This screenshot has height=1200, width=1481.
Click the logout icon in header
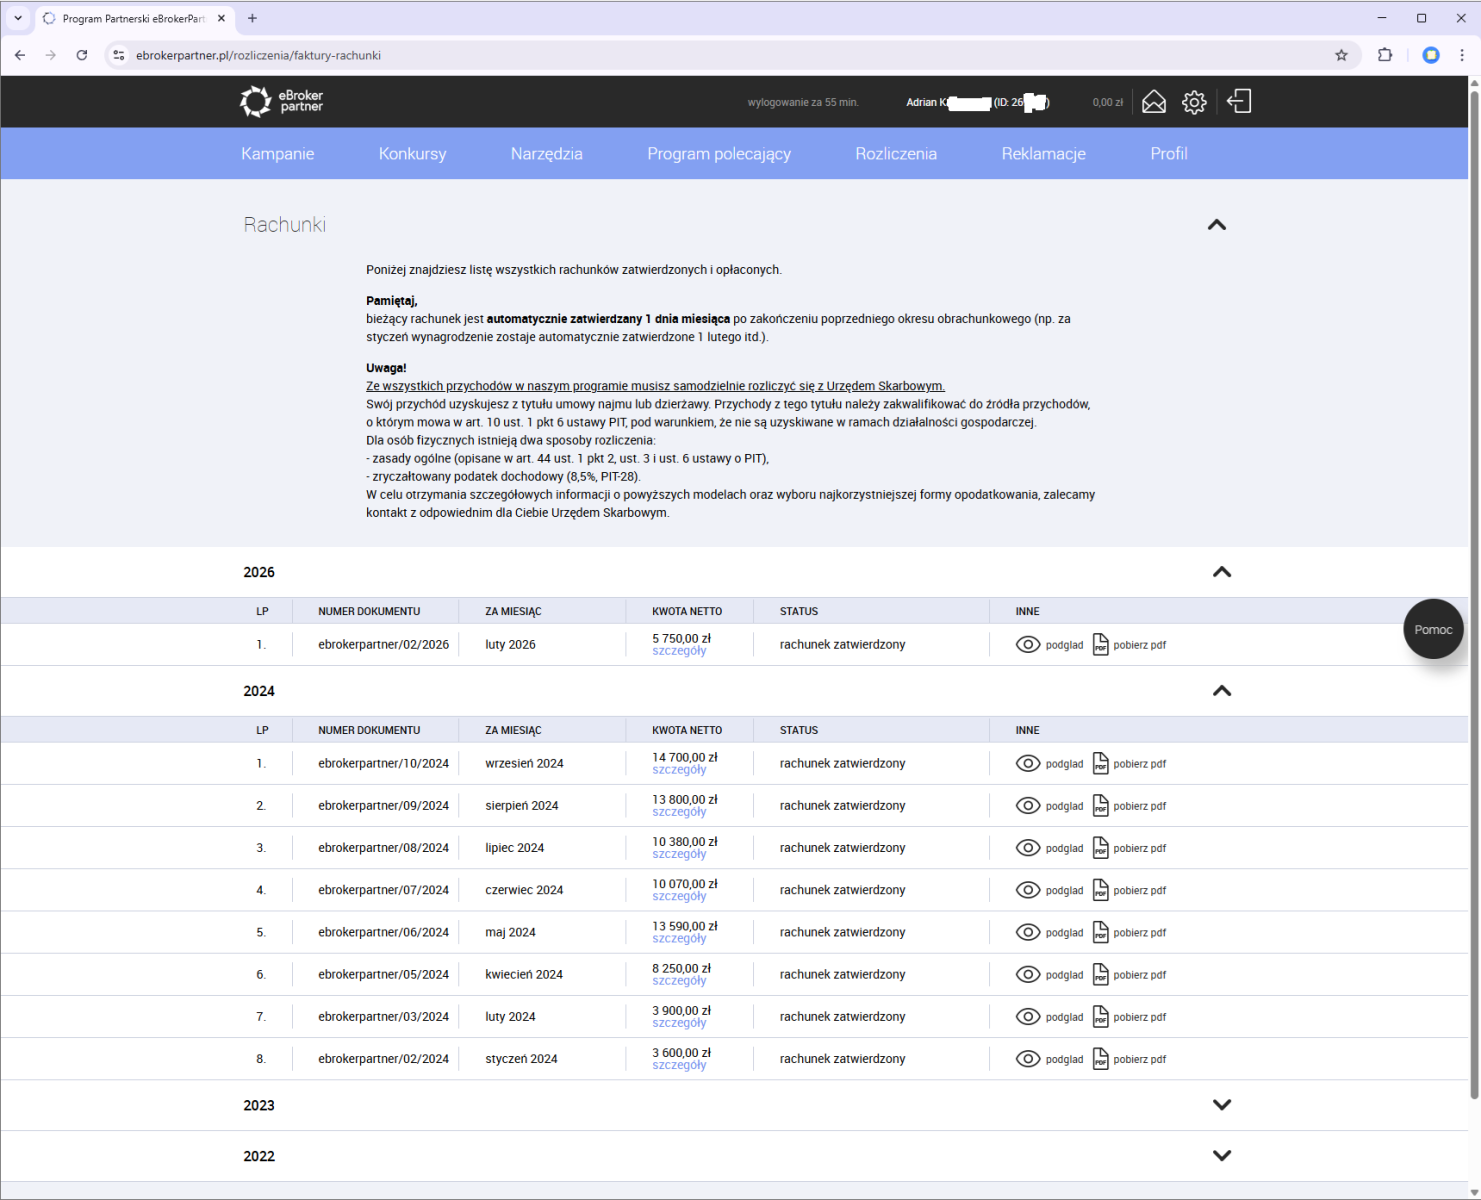pos(1239,102)
